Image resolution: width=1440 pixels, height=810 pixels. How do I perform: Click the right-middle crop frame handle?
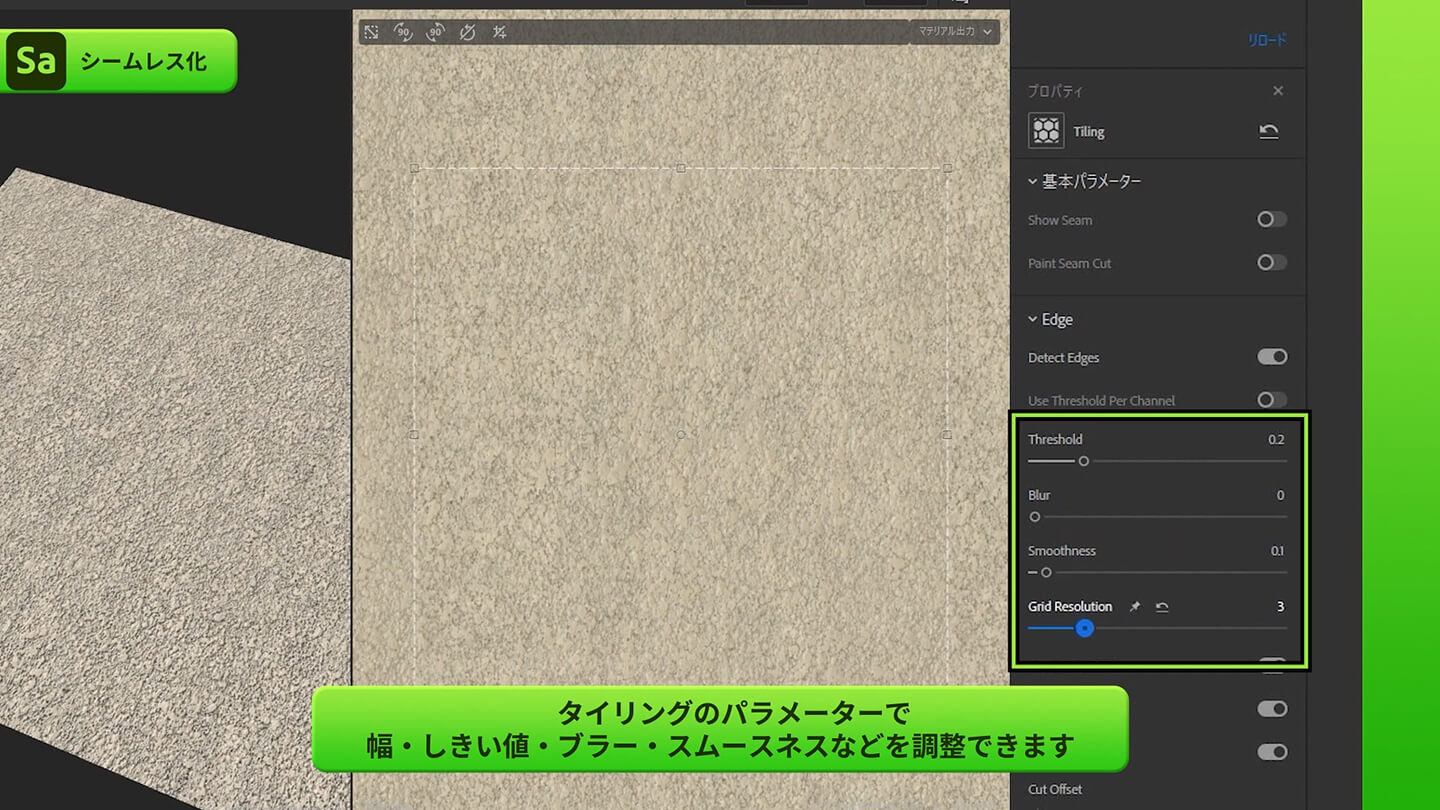[947, 435]
